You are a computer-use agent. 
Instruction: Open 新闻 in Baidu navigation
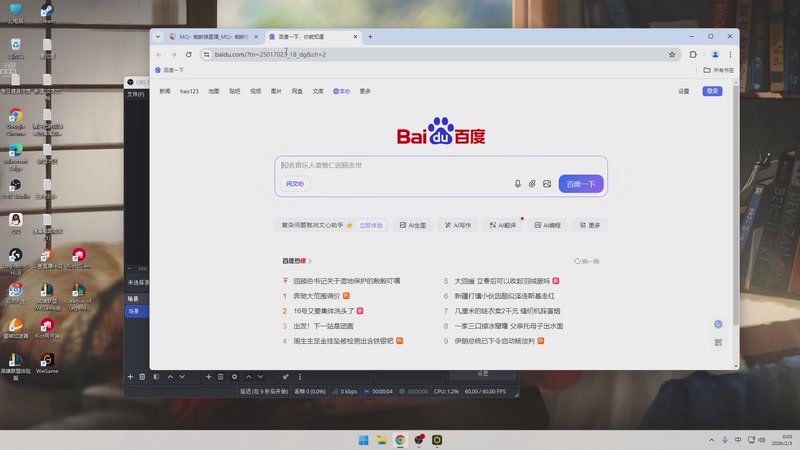(165, 91)
